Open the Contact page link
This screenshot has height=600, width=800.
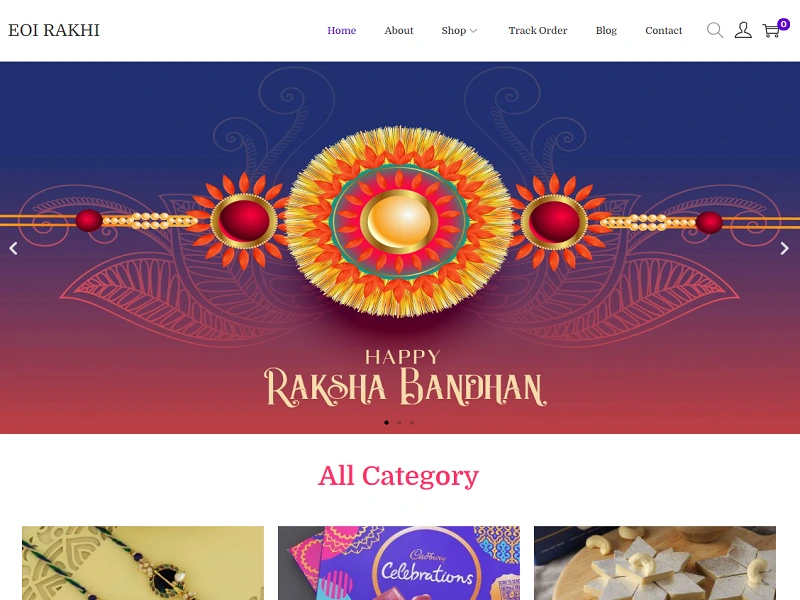[x=663, y=31]
